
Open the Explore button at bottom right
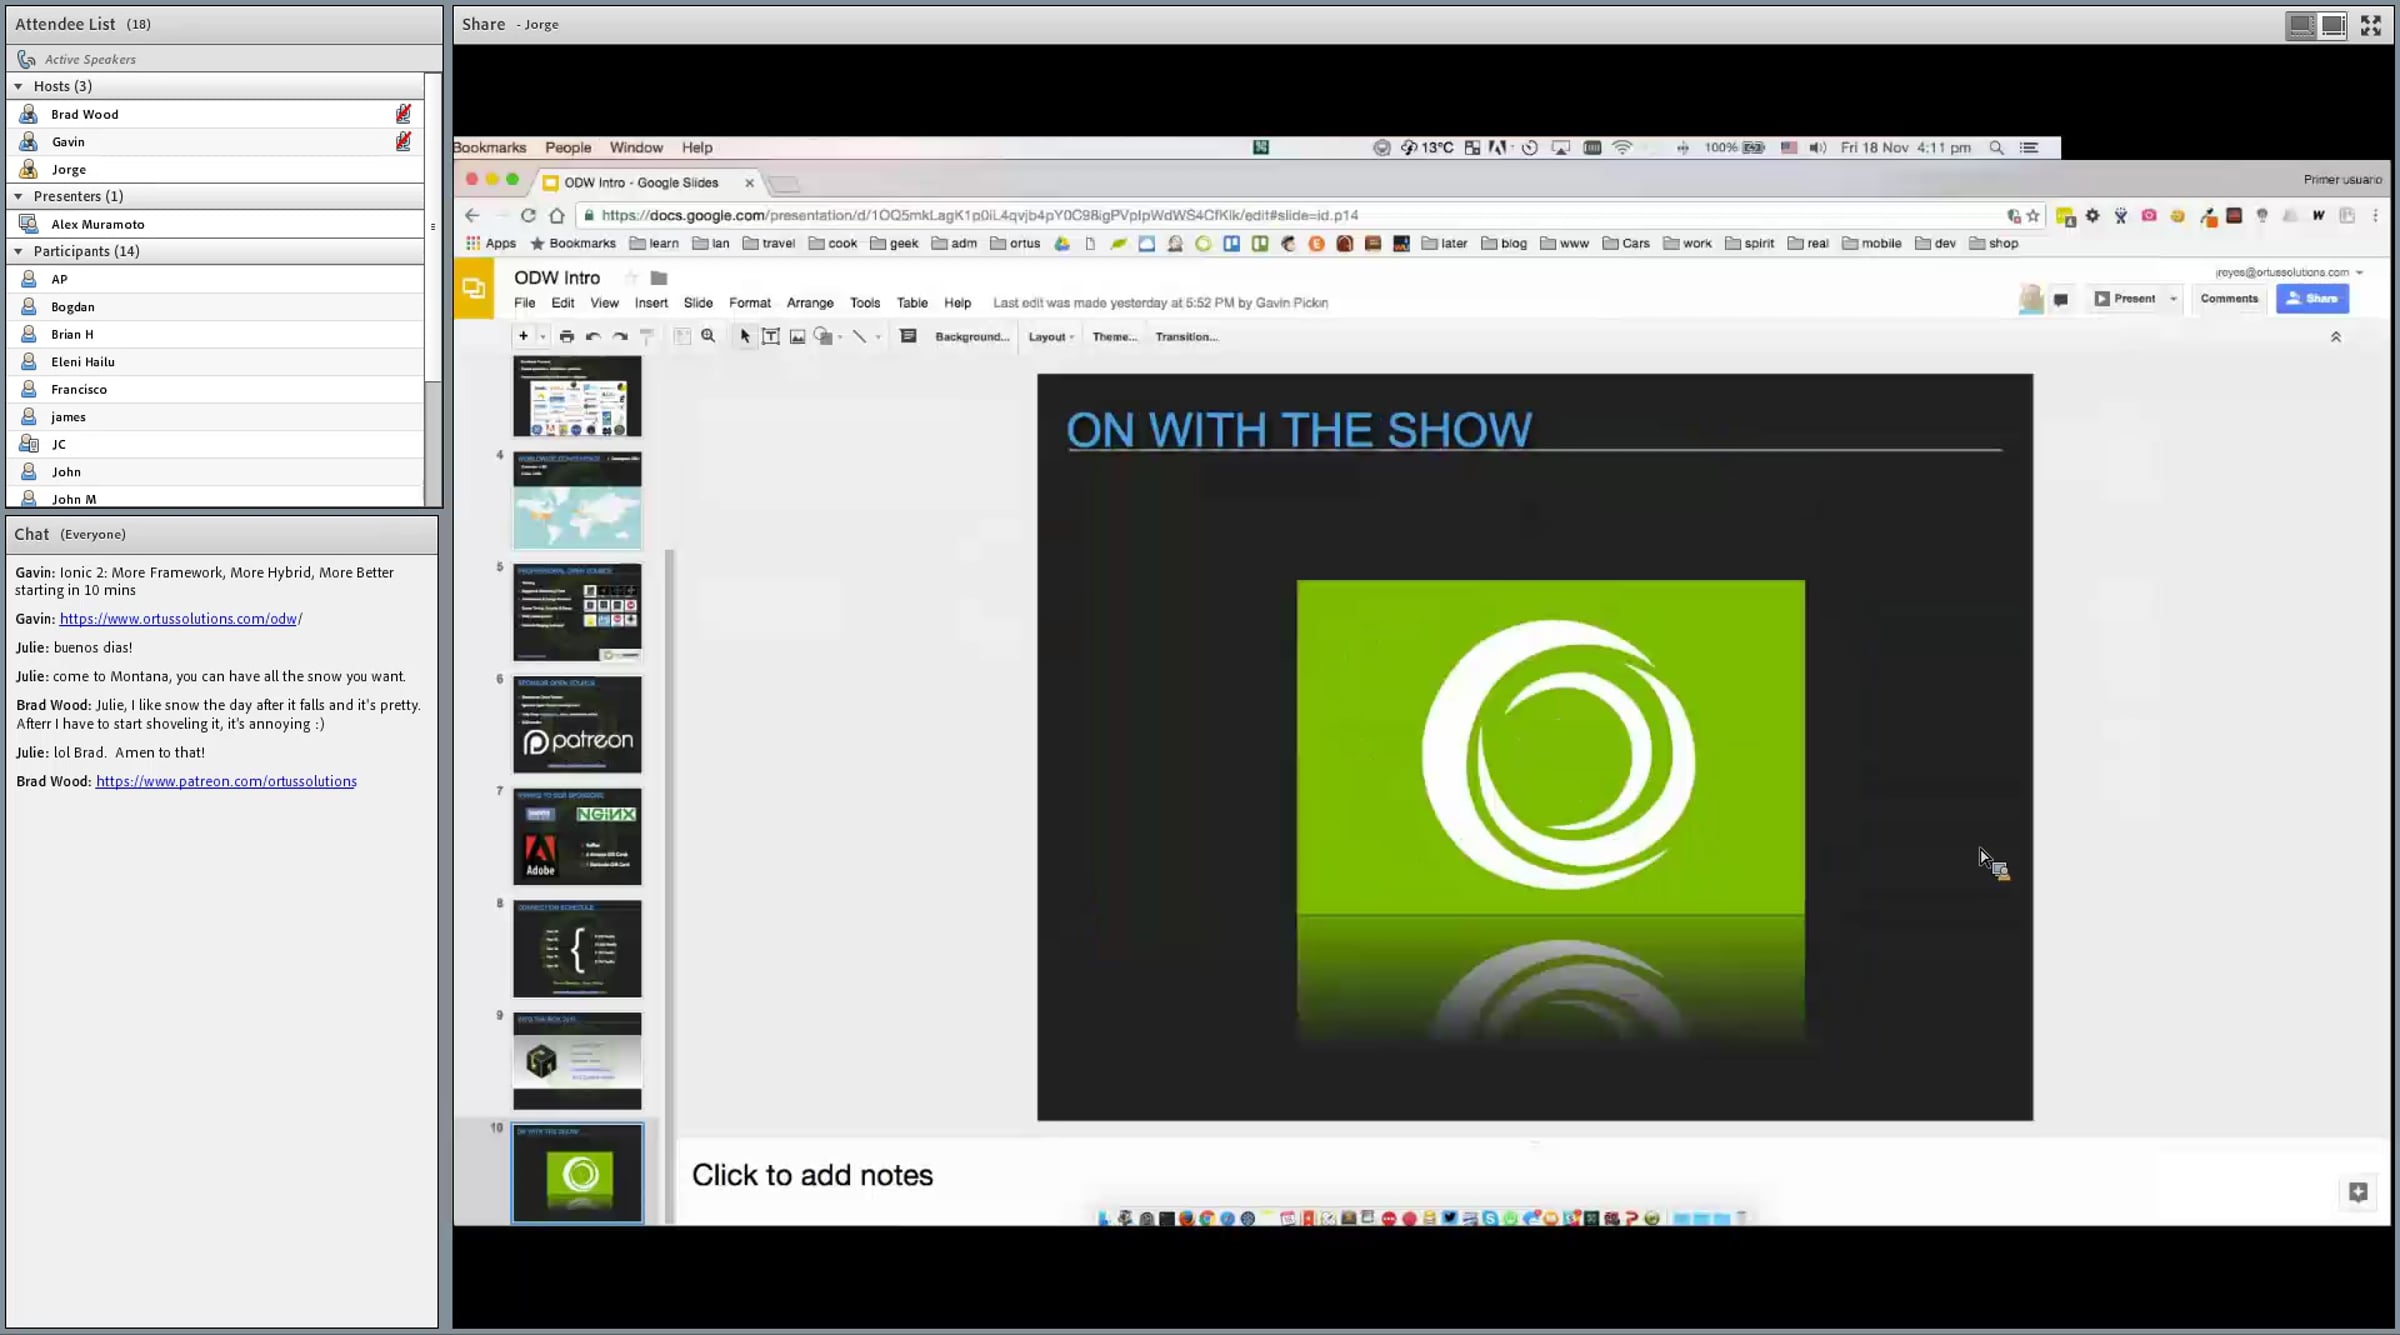pos(2358,1192)
